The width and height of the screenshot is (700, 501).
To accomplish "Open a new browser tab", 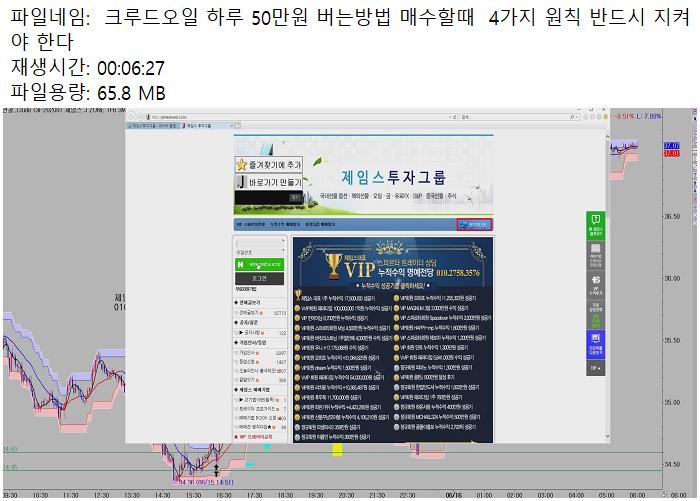I will click(238, 125).
